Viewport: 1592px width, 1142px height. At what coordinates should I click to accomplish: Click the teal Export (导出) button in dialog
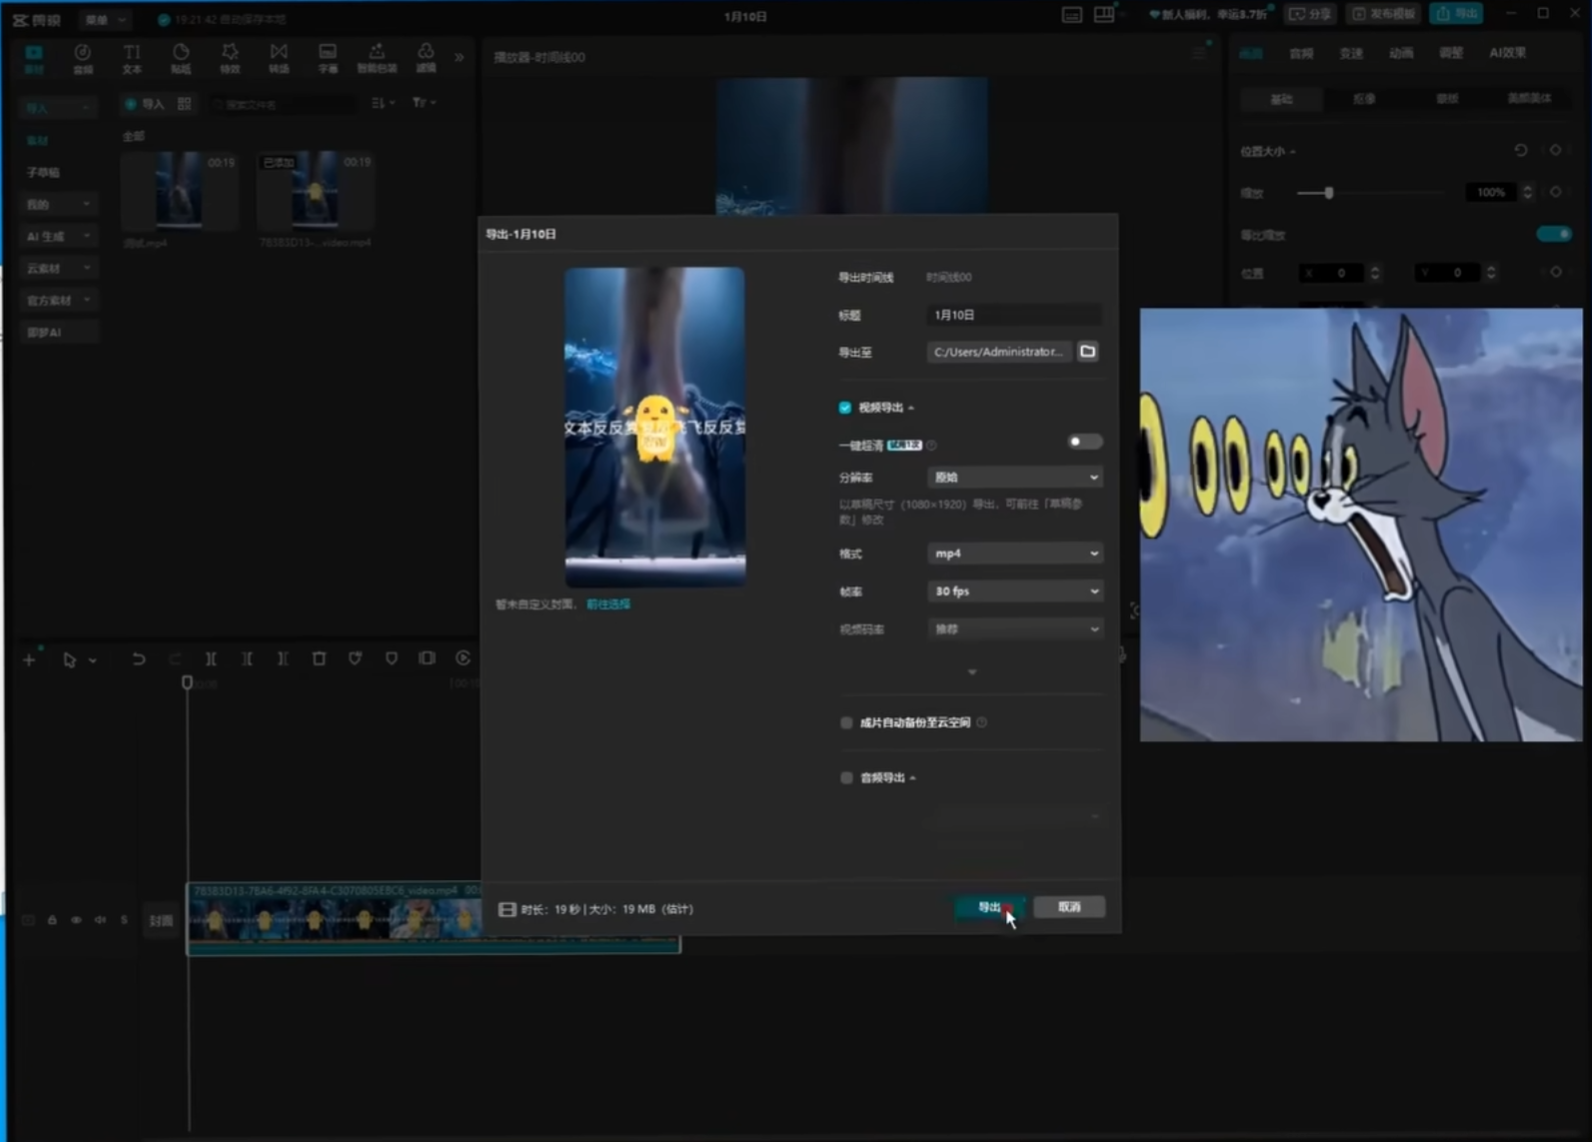coord(988,907)
